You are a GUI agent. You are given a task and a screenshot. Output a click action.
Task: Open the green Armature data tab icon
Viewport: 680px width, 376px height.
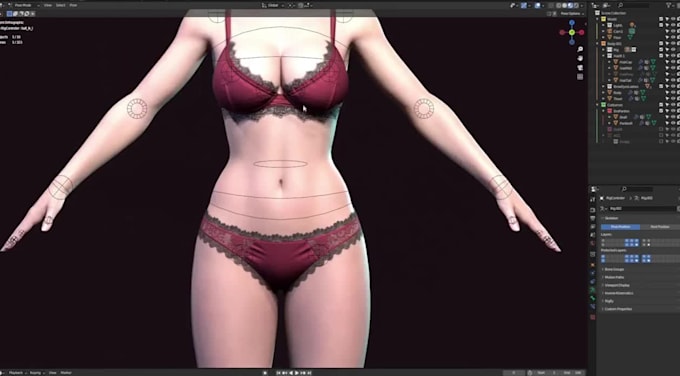tap(593, 289)
